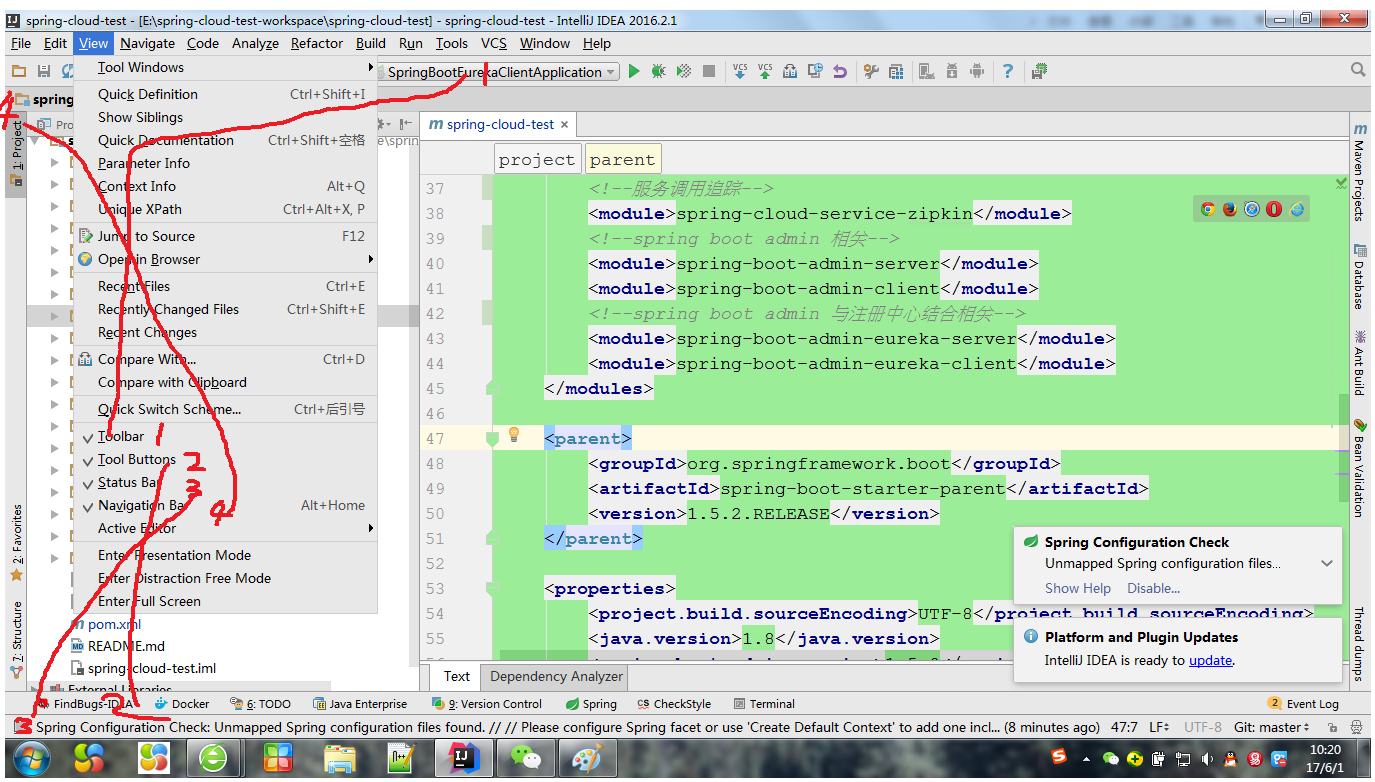1375x782 pixels.
Task: Update project via VCS down-arrow icon
Action: [740, 71]
